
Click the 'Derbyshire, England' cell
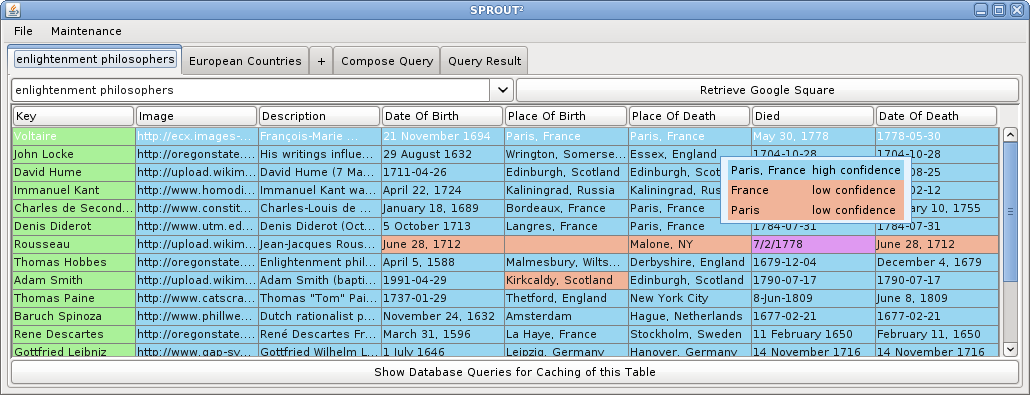[690, 262]
